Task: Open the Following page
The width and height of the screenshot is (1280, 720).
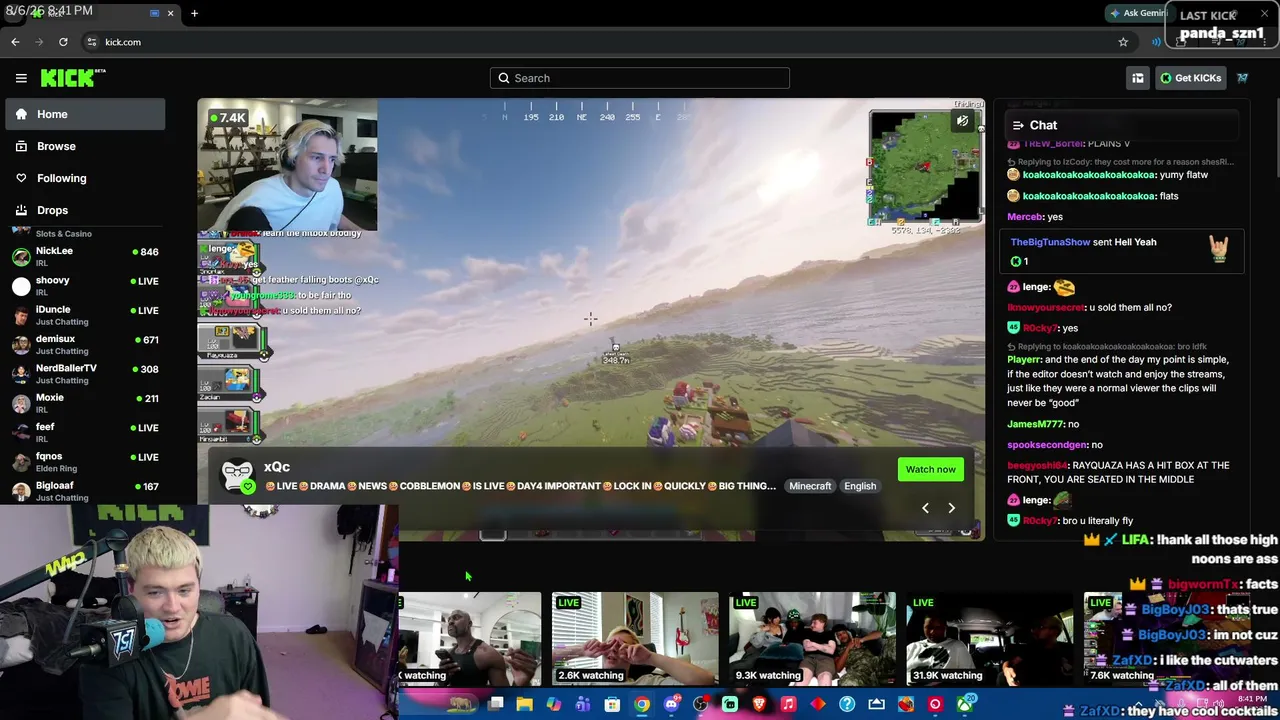Action: click(x=85, y=178)
